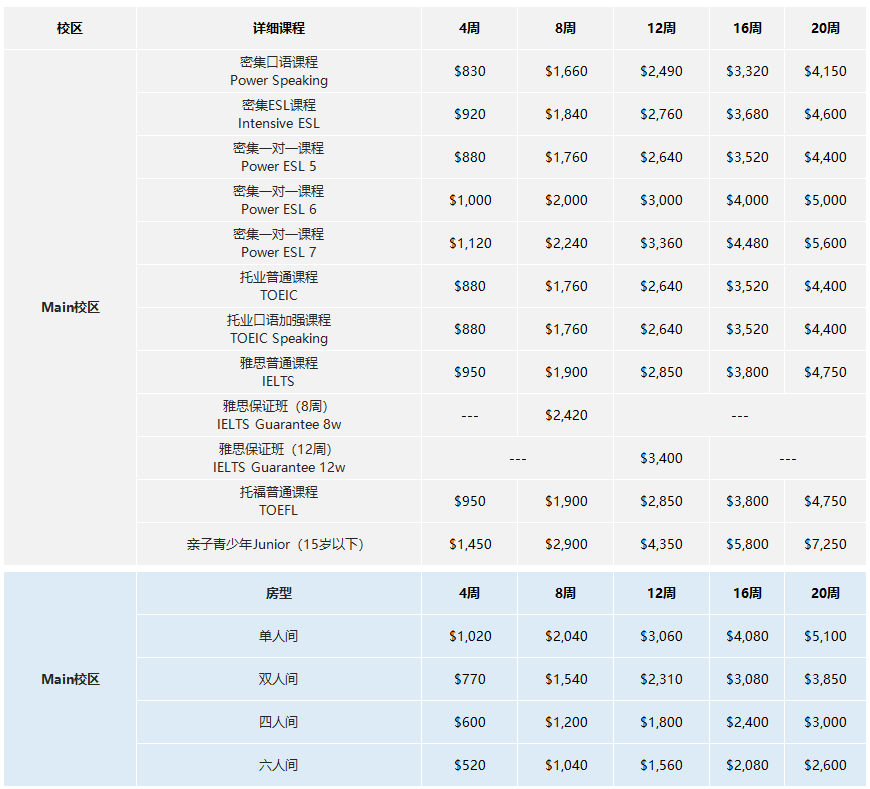
Task: Click the $3,400 IELTS Guarantee 12w price
Action: (x=661, y=458)
